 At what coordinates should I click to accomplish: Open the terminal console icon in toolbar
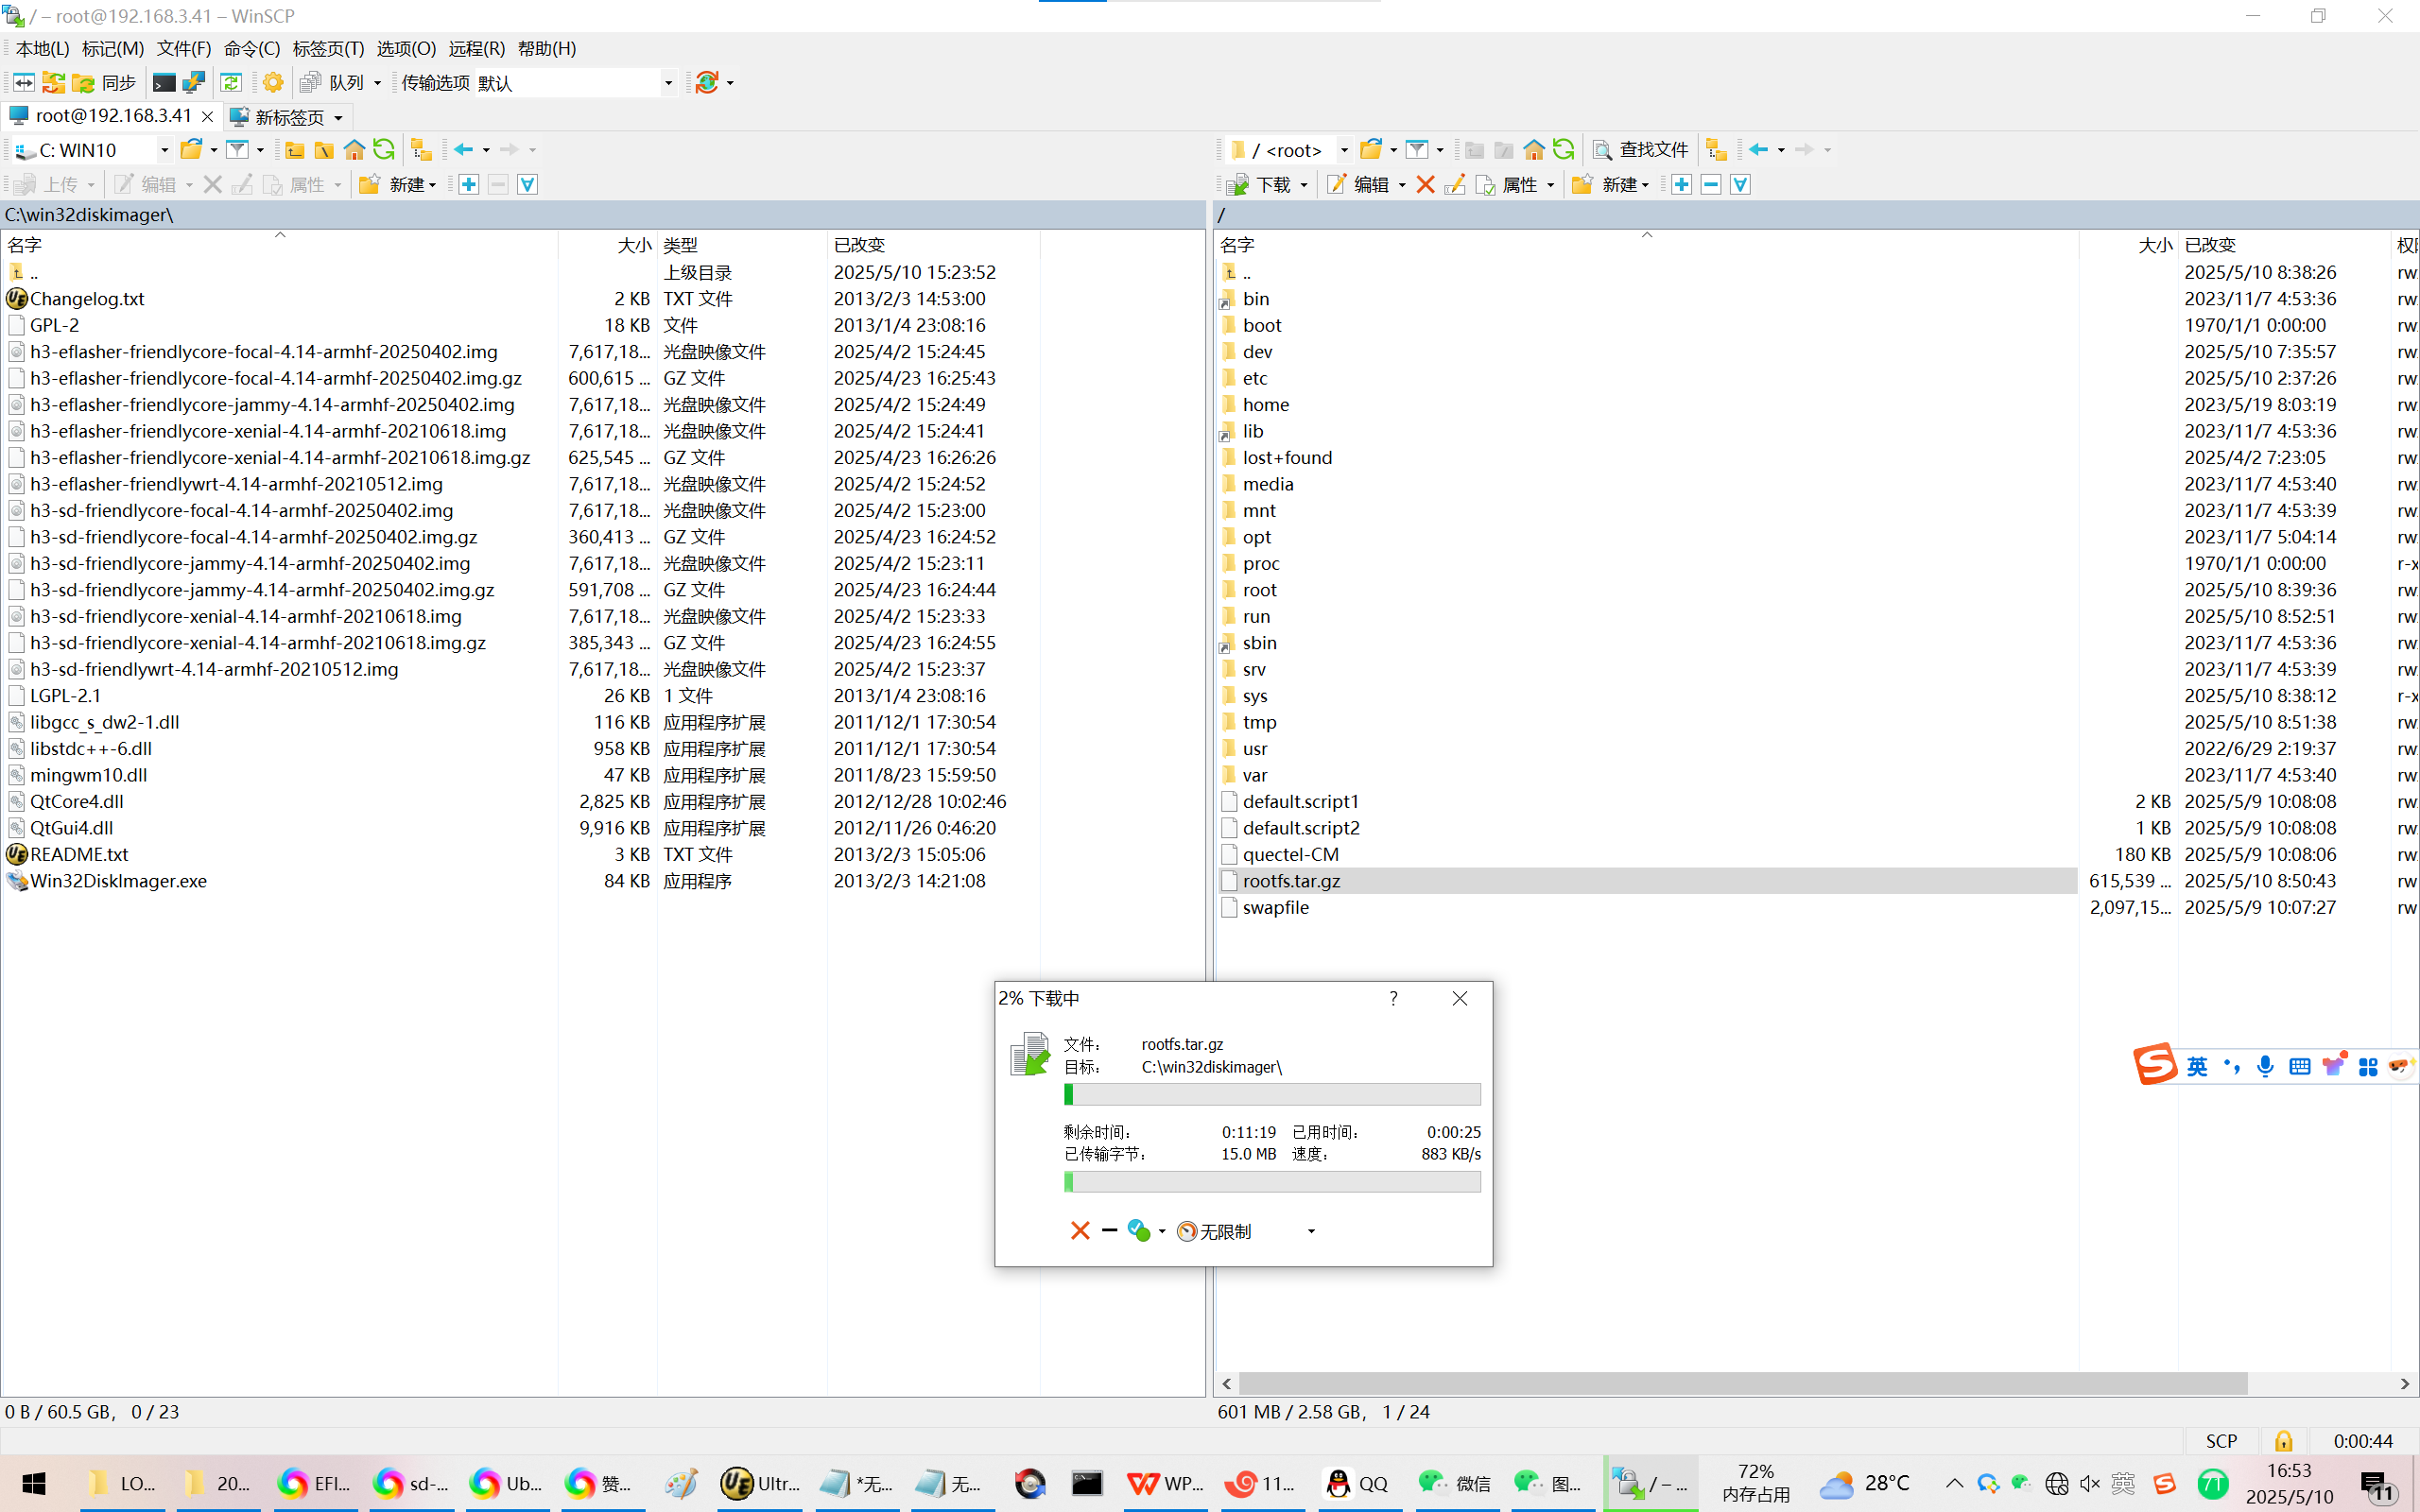[164, 82]
